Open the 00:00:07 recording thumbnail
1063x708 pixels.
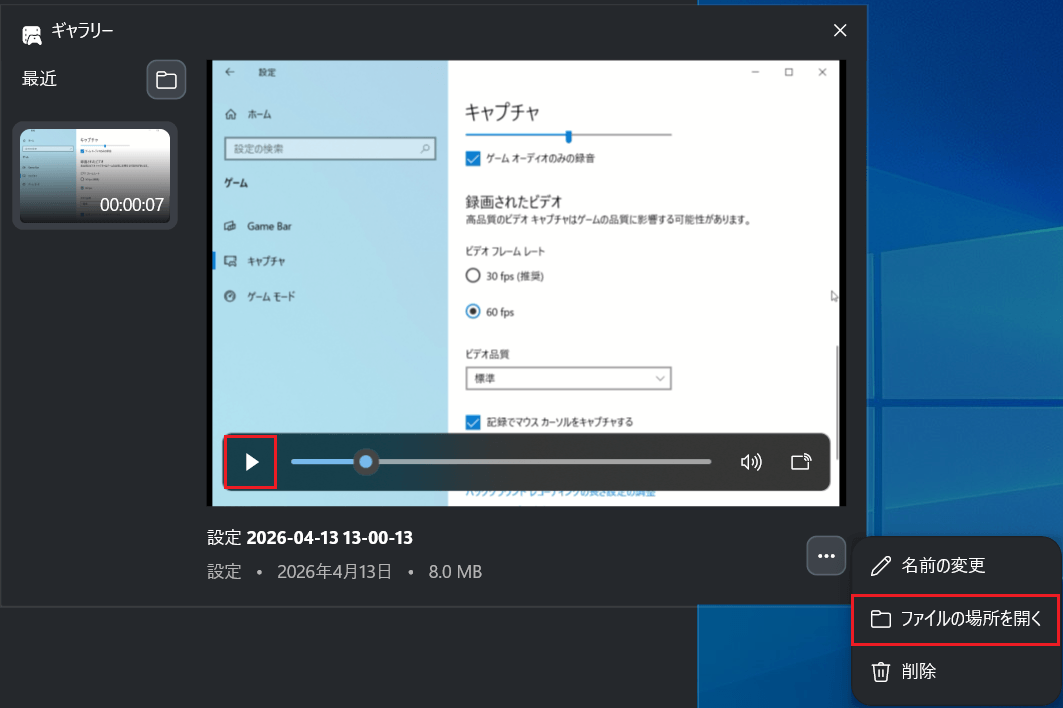tap(94, 175)
